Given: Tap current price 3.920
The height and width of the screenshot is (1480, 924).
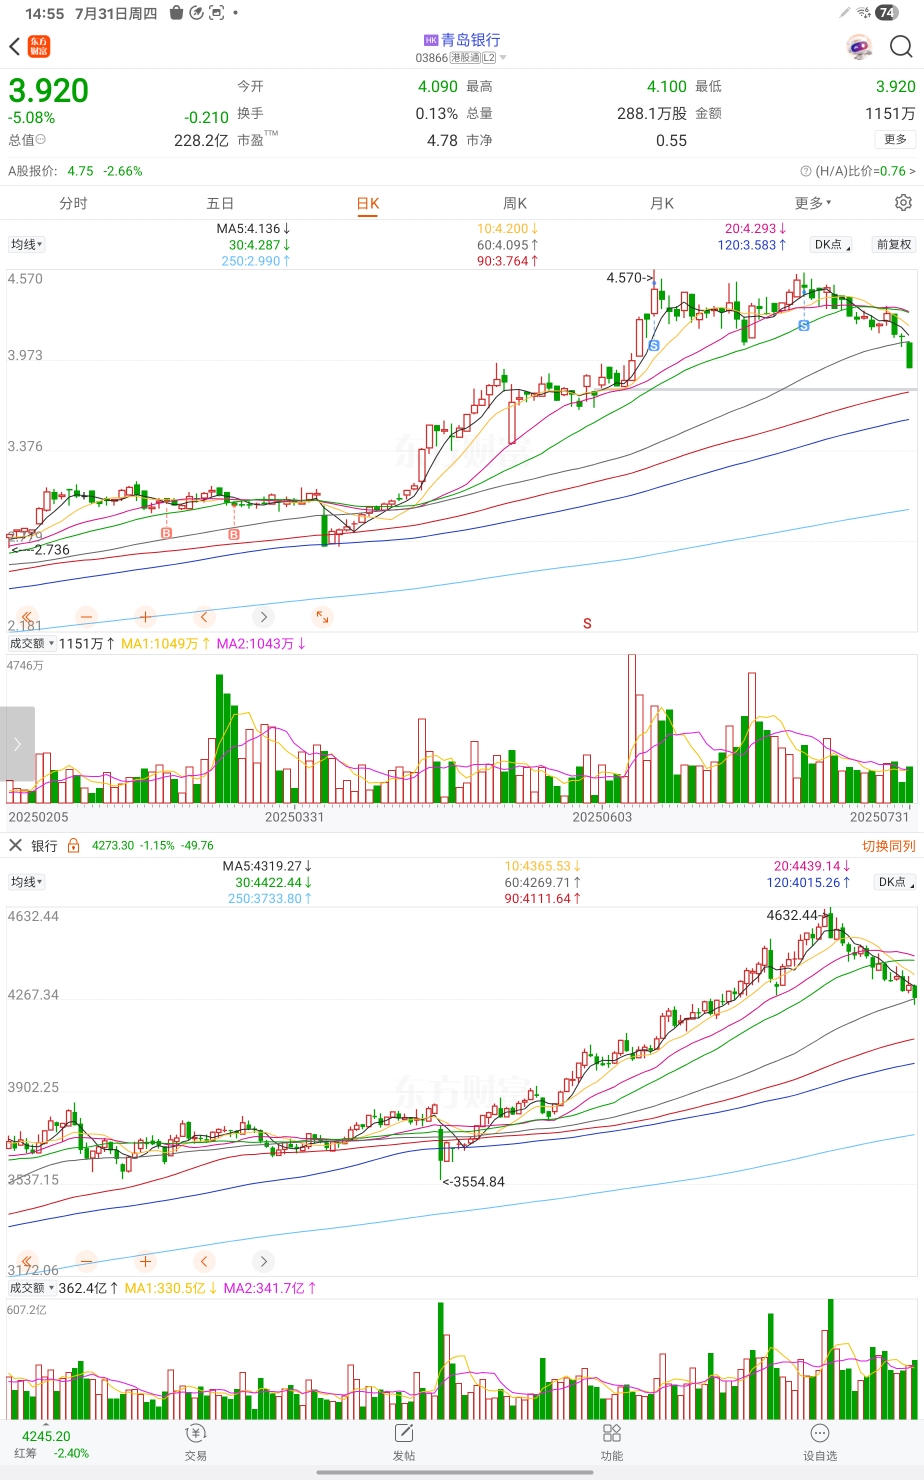Looking at the screenshot, I should tap(49, 91).
